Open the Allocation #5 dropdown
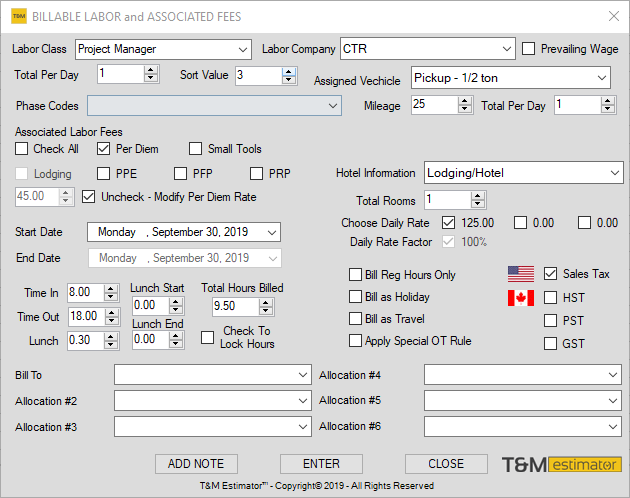The image size is (630, 498). 613,401
